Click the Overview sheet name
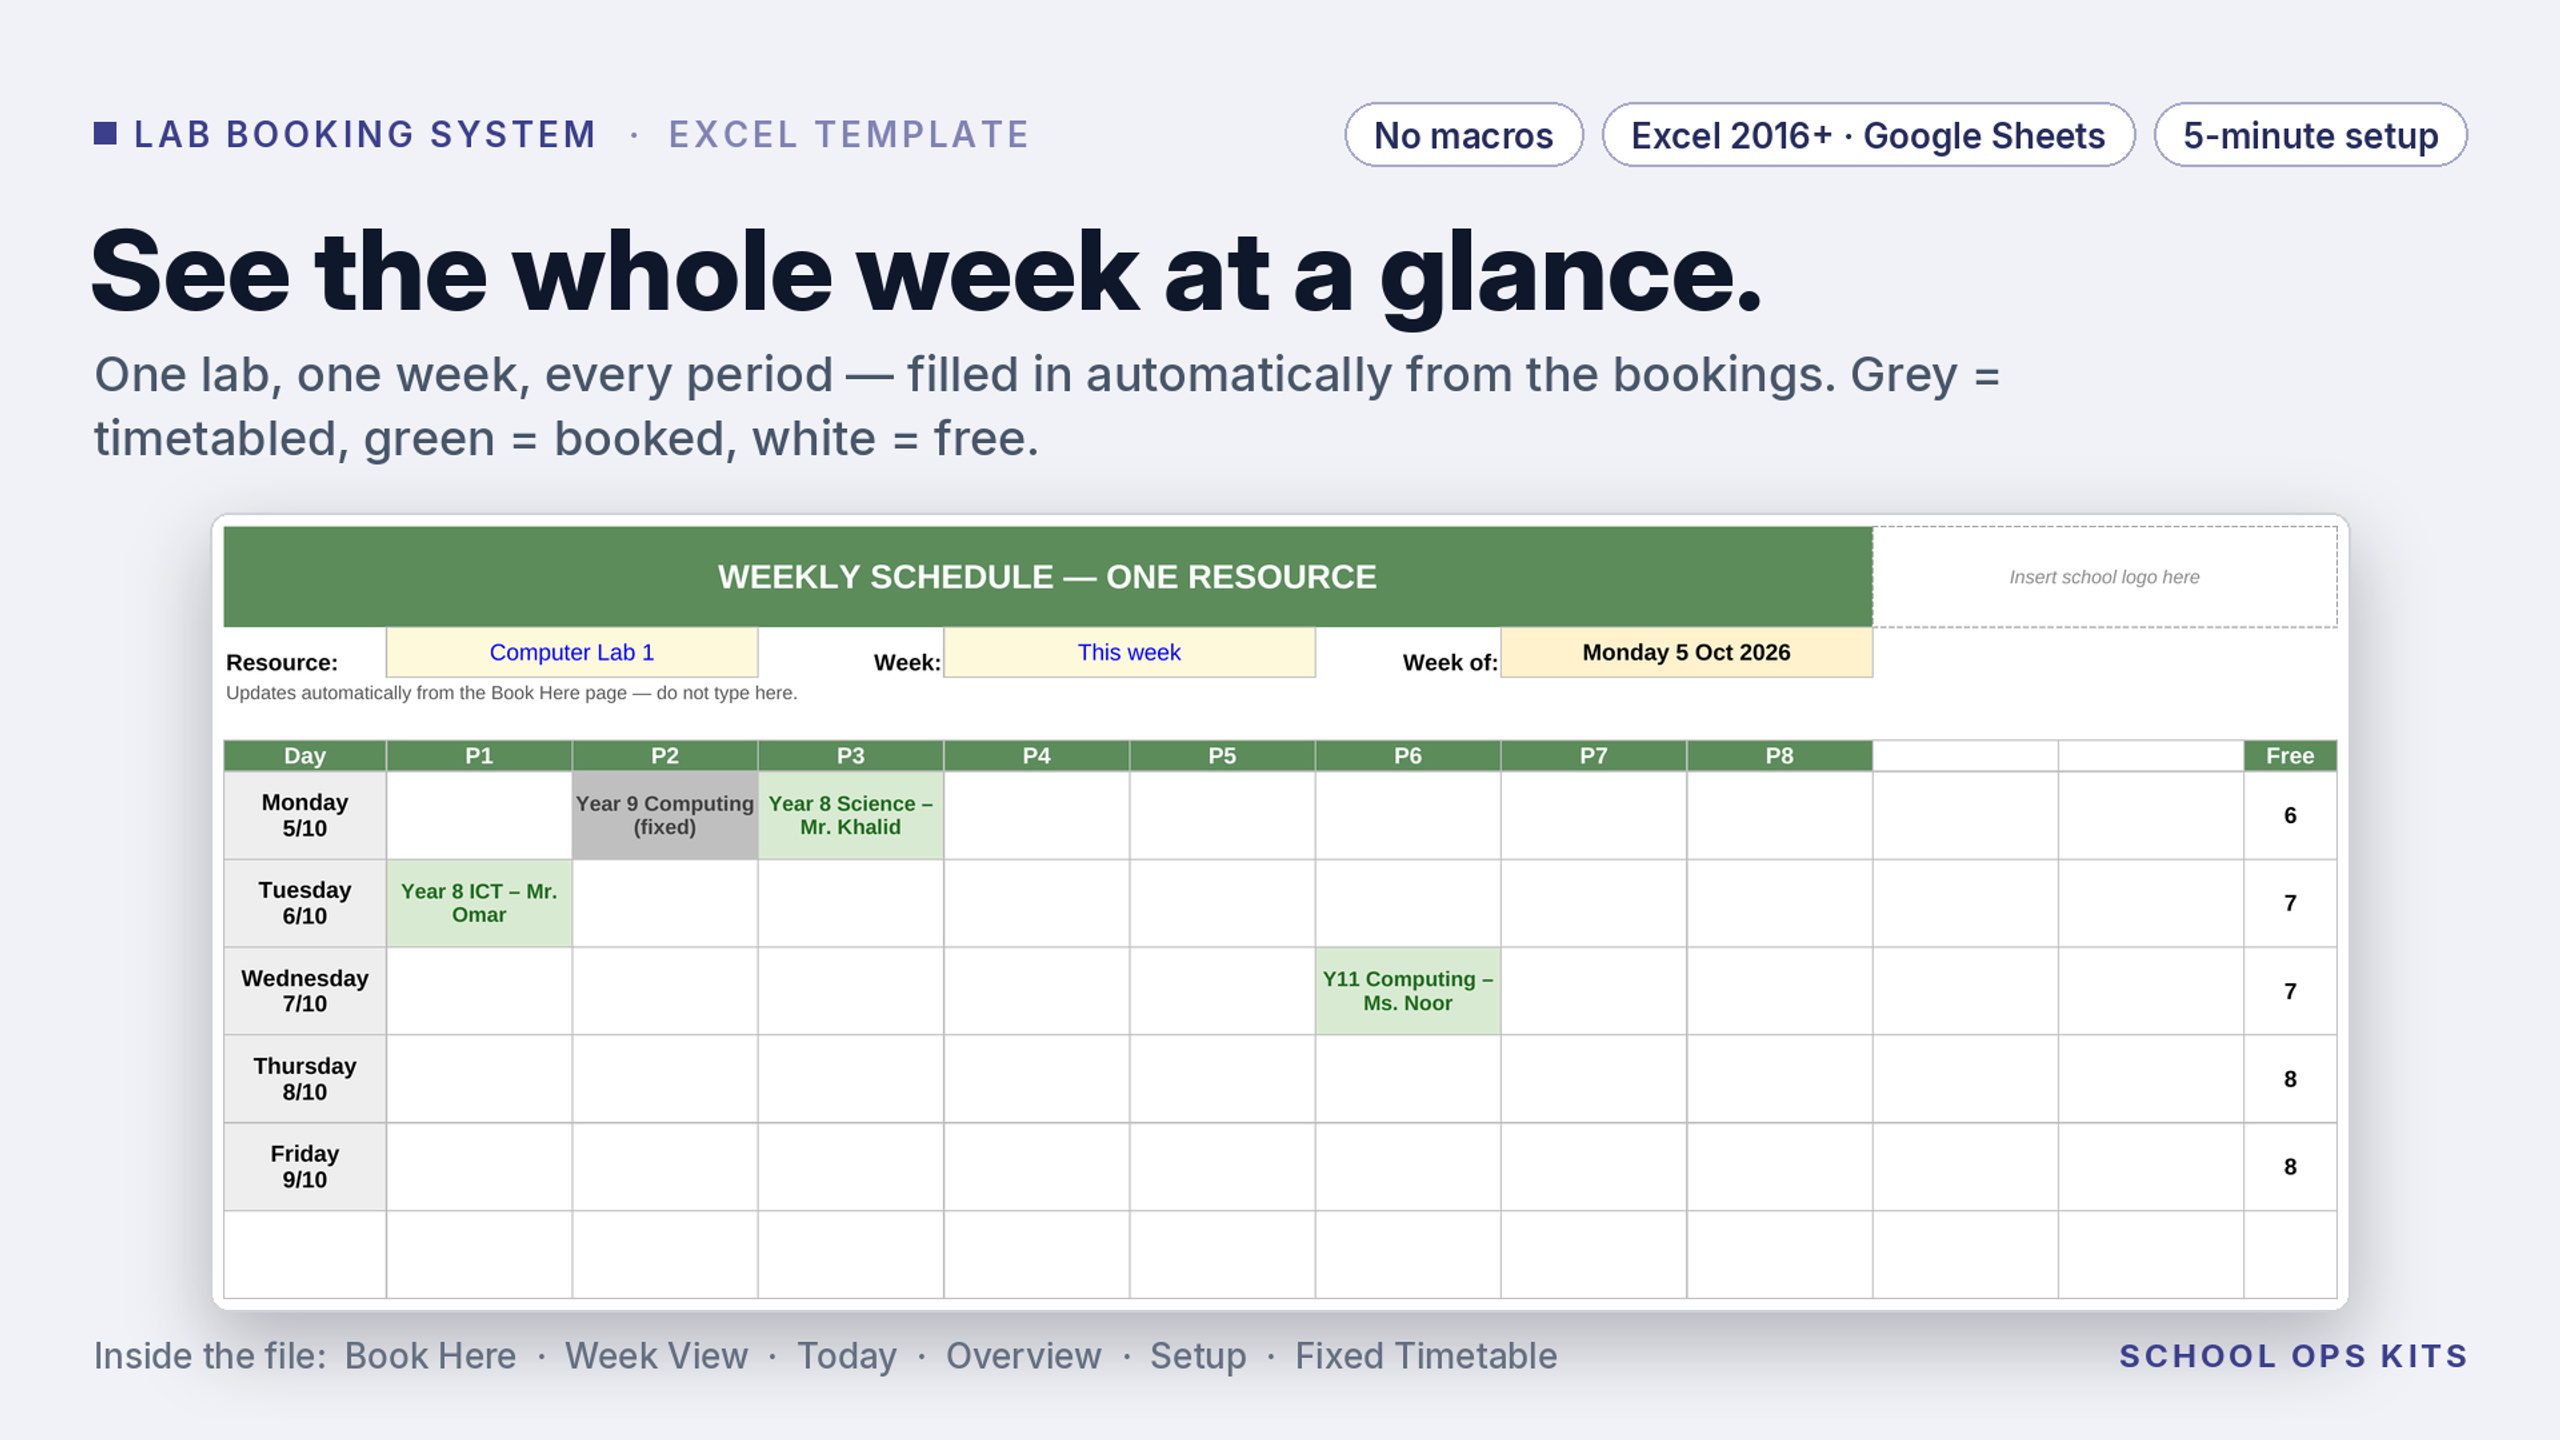 coord(1023,1356)
